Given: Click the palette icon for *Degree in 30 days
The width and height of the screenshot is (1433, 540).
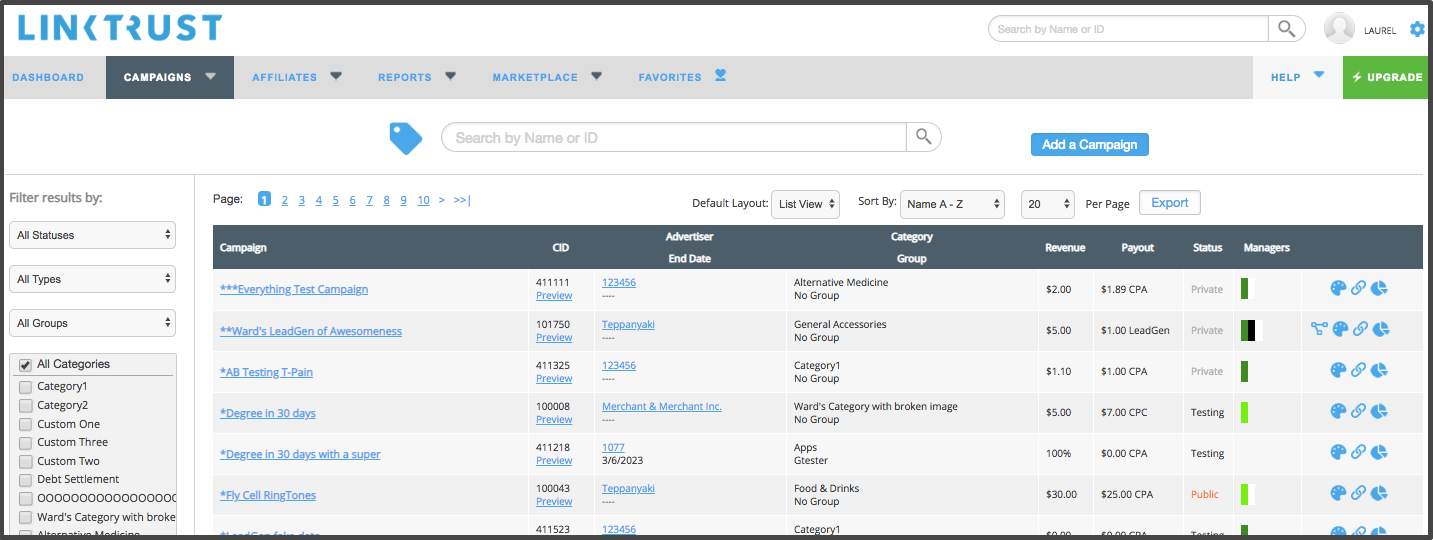Looking at the screenshot, I should (1338, 411).
